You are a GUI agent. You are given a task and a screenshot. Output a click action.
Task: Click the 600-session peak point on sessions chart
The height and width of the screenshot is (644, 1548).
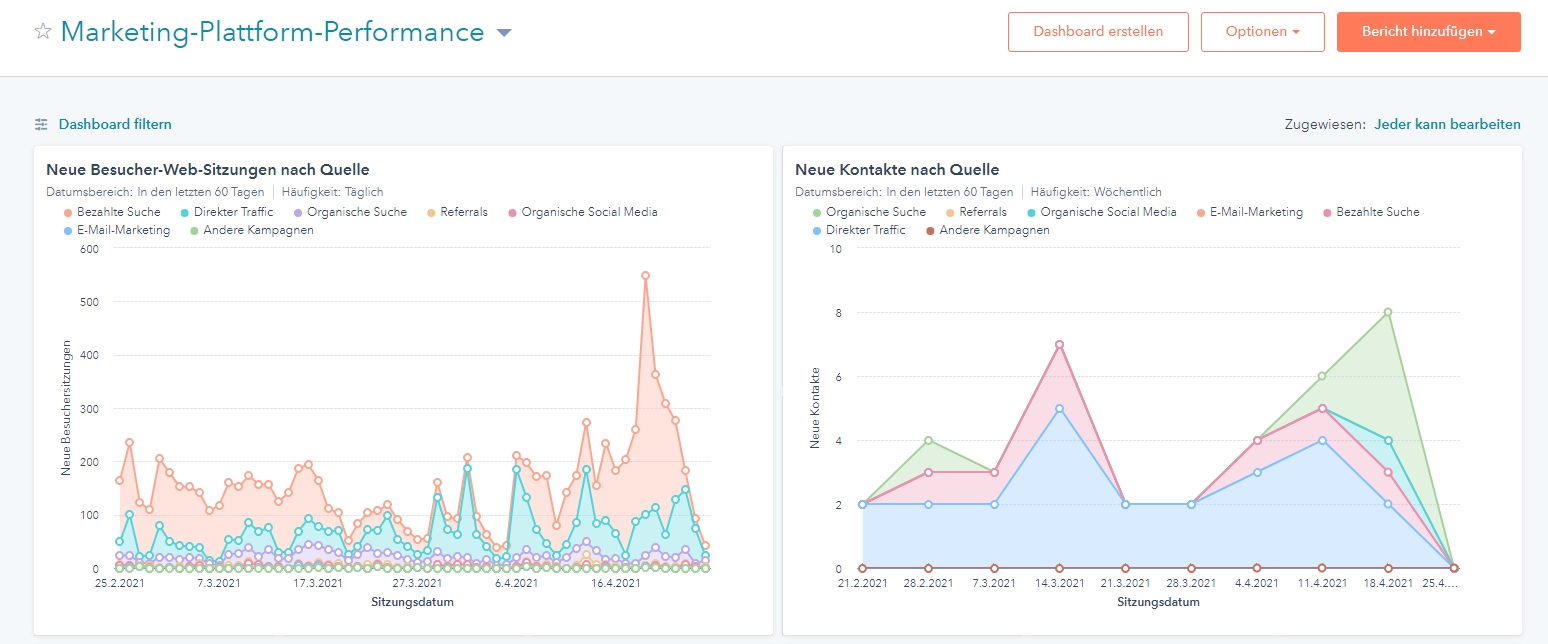[646, 275]
